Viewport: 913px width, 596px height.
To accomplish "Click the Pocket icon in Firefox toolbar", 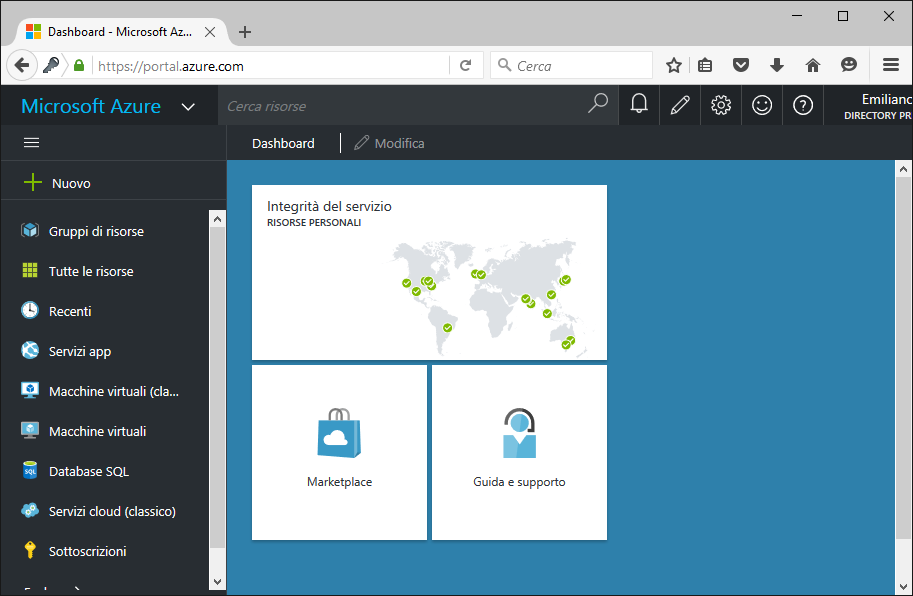I will click(741, 65).
